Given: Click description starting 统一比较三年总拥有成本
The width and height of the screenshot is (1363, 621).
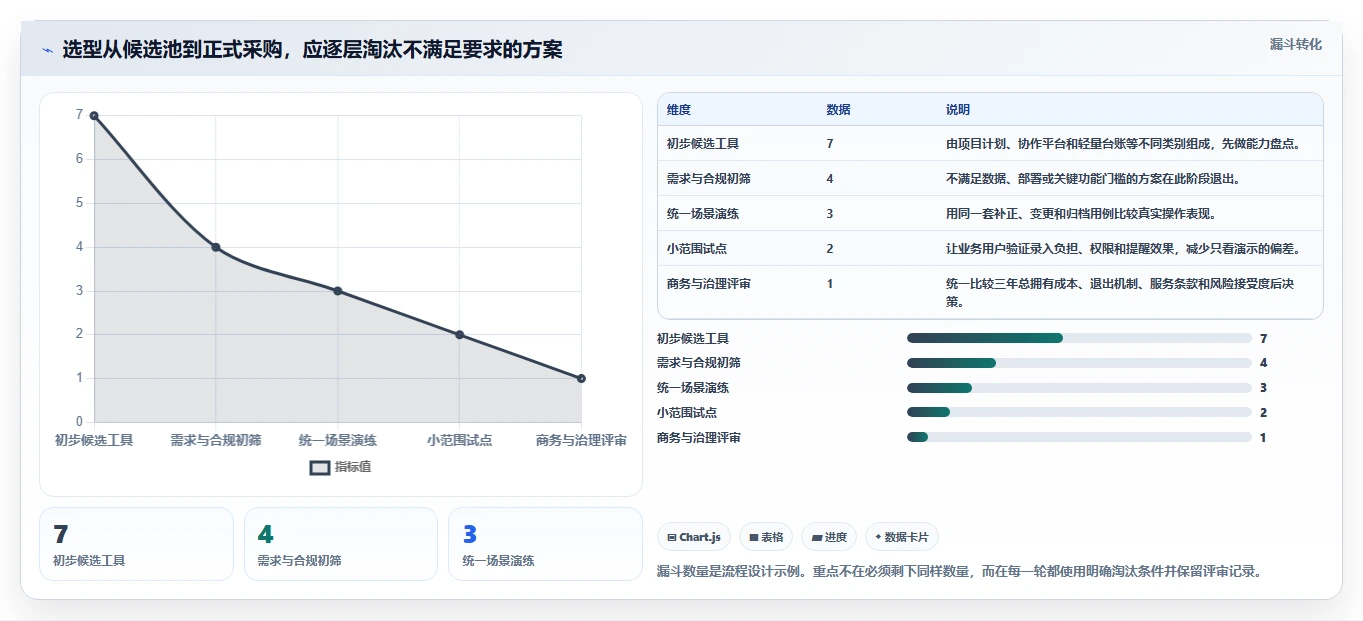Looking at the screenshot, I should click(x=1121, y=292).
